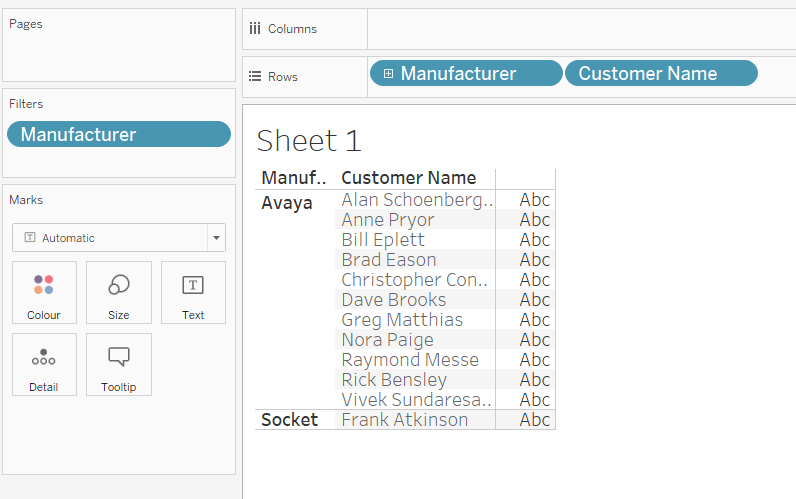This screenshot has height=499, width=796.
Task: Click the Manuf.. column header
Action: coord(294,178)
